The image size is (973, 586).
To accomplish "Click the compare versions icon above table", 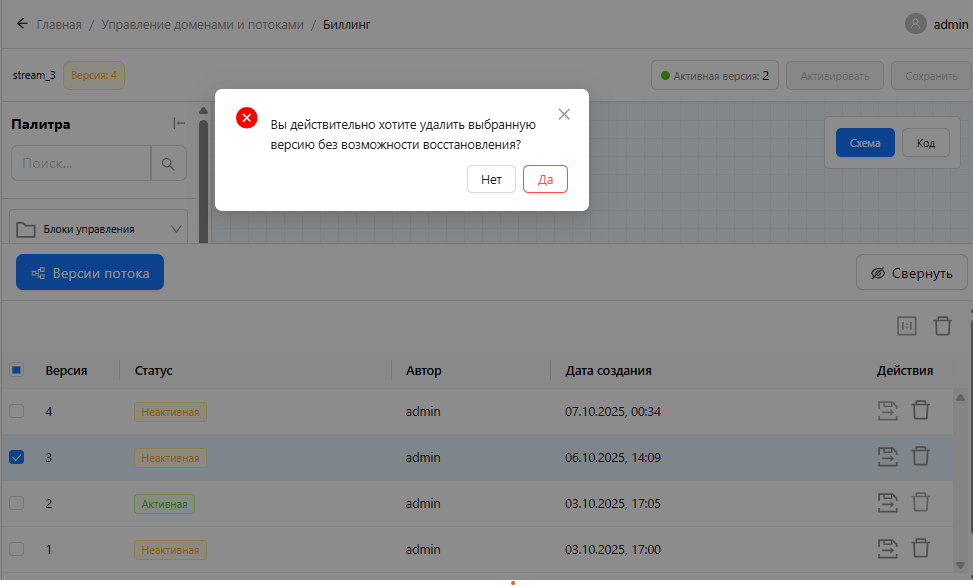I will pyautogui.click(x=907, y=326).
